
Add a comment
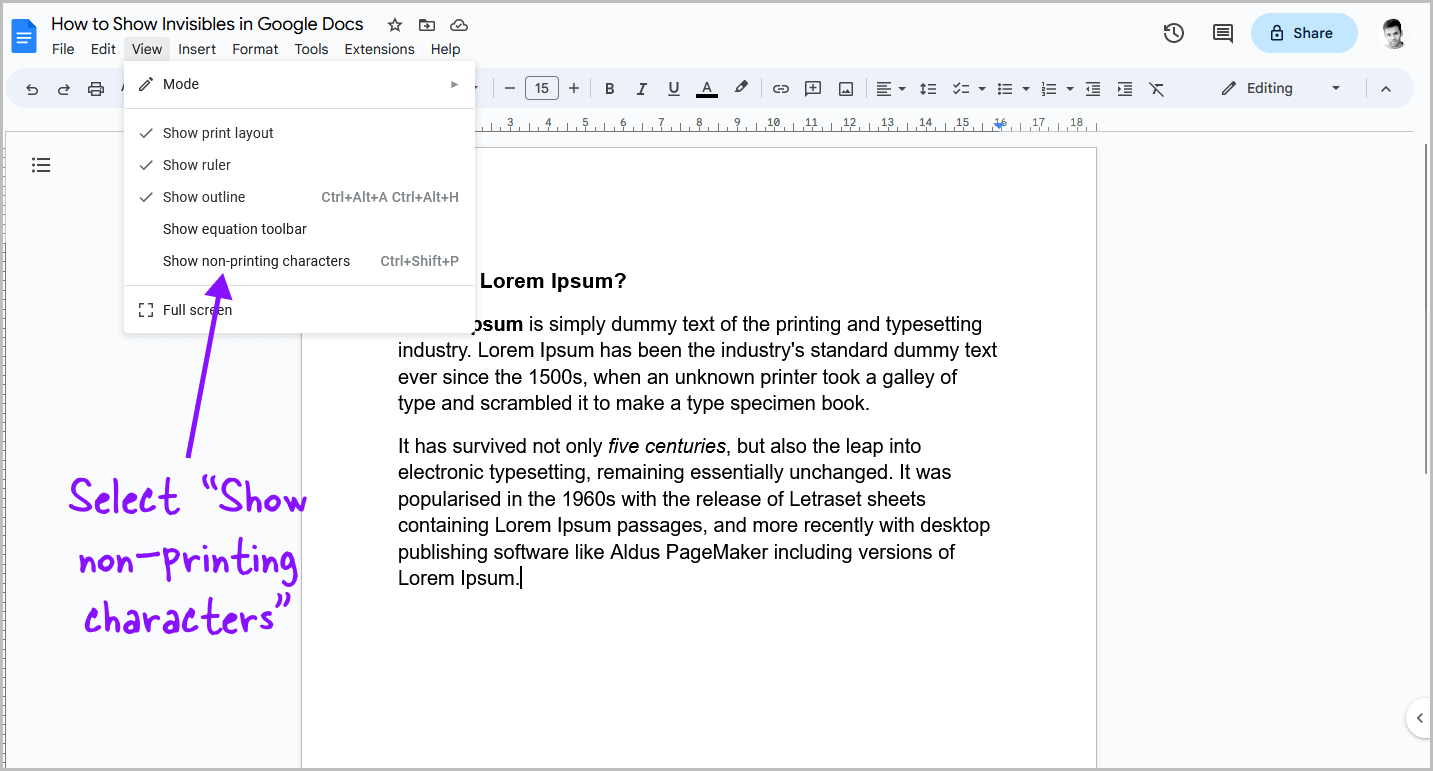813,88
